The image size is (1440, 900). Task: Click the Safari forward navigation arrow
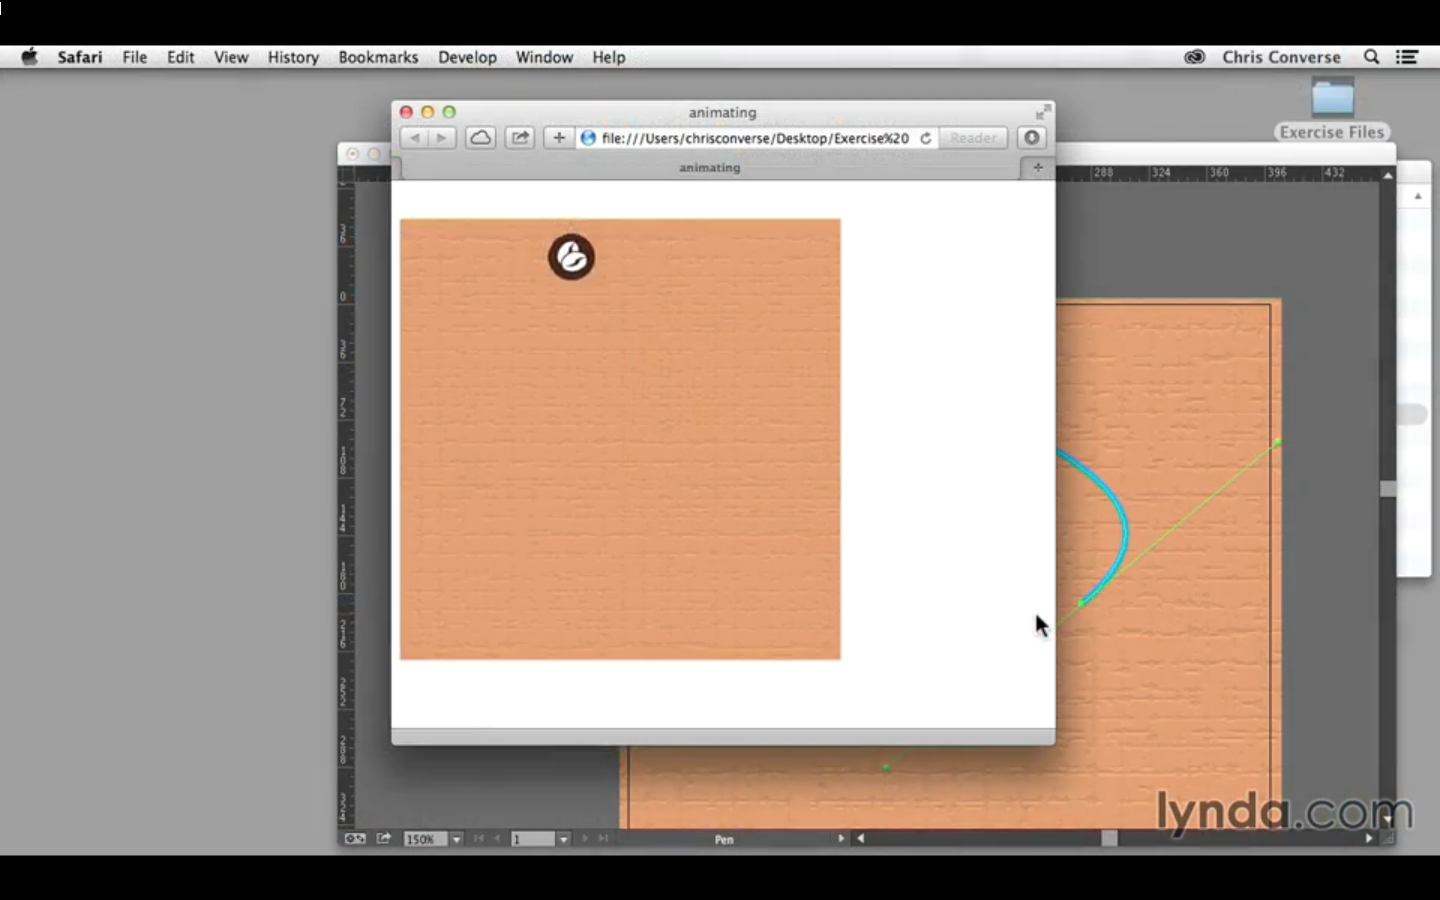[x=441, y=138]
